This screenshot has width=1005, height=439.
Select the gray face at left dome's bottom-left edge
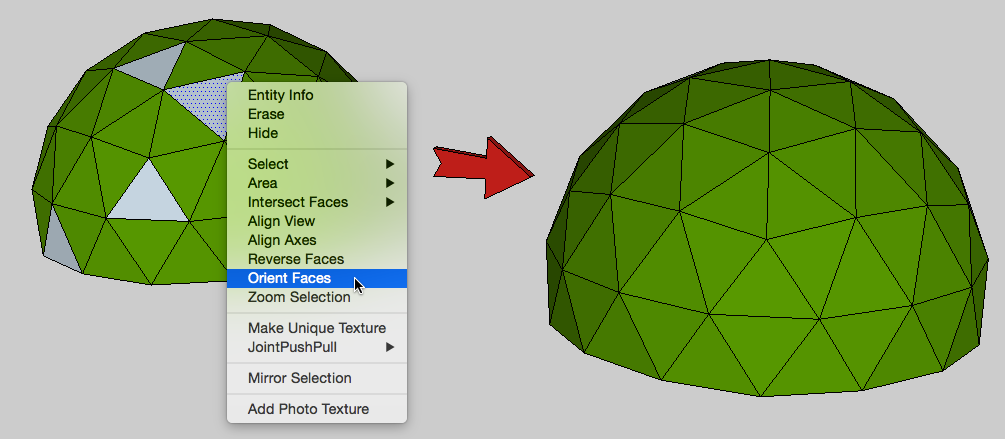tap(60, 247)
